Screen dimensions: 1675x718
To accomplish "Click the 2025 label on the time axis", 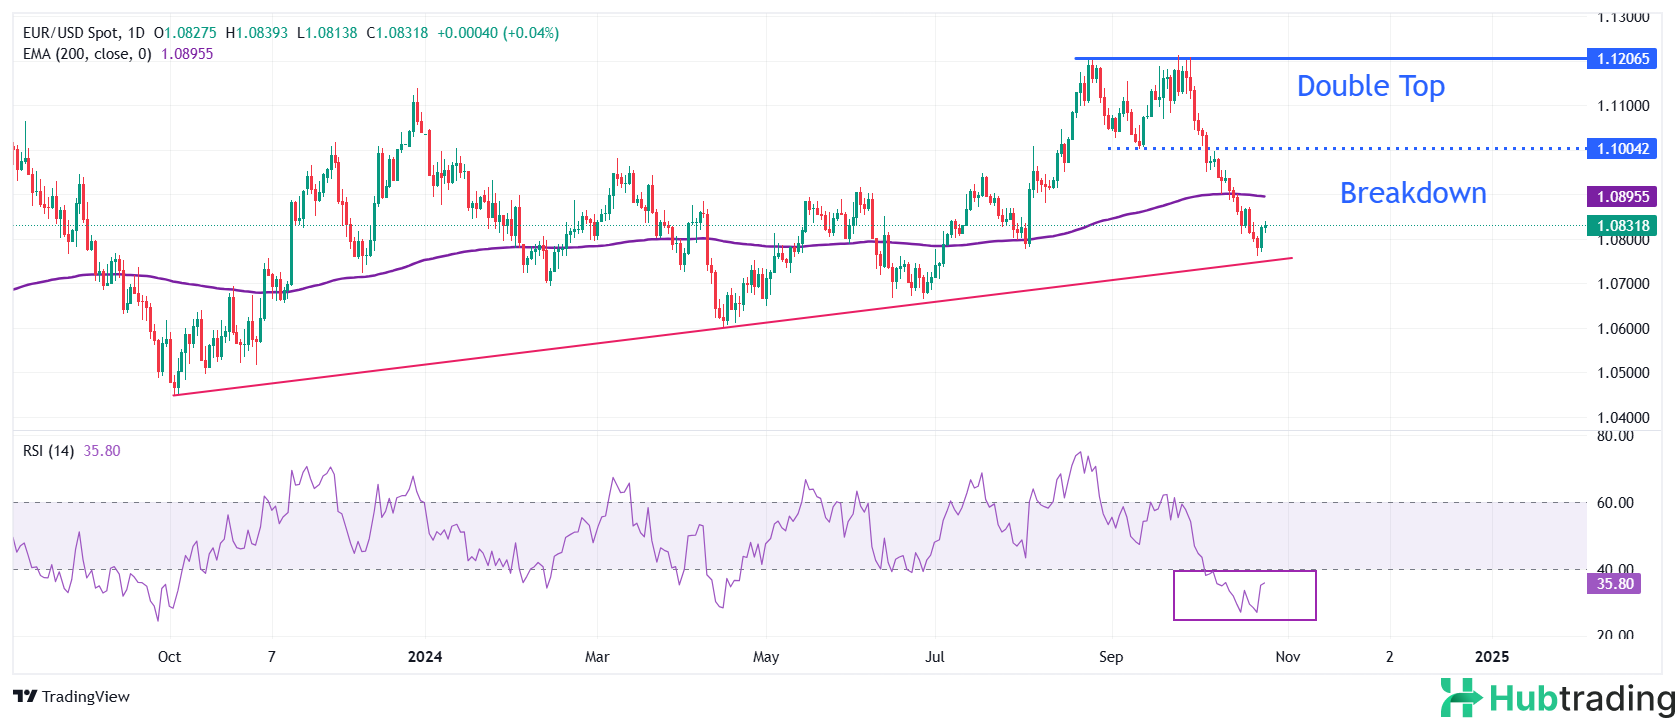I will point(1492,657).
